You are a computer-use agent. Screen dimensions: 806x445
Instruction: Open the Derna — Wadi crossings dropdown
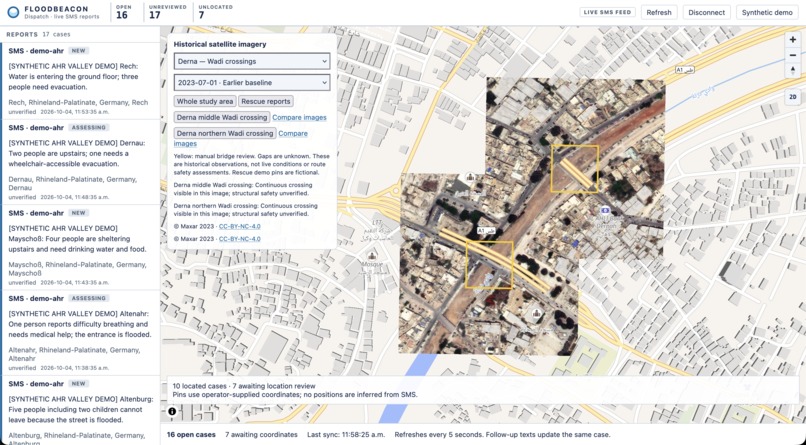coord(252,61)
